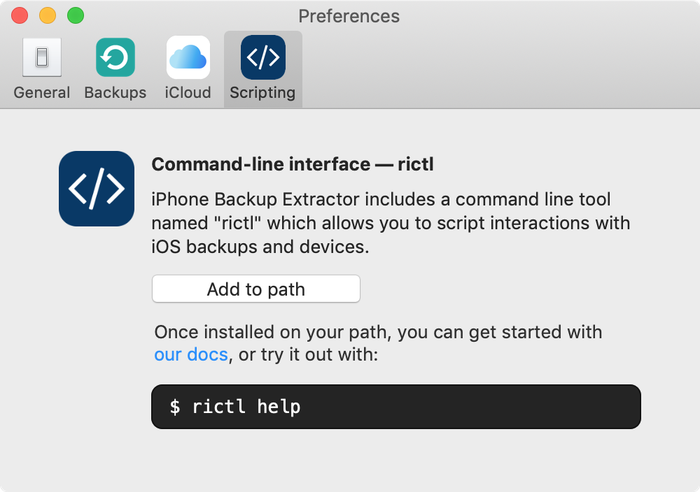Click the 'Command-line interface — rictl' heading
Viewport: 700px width, 492px height.
tap(292, 164)
